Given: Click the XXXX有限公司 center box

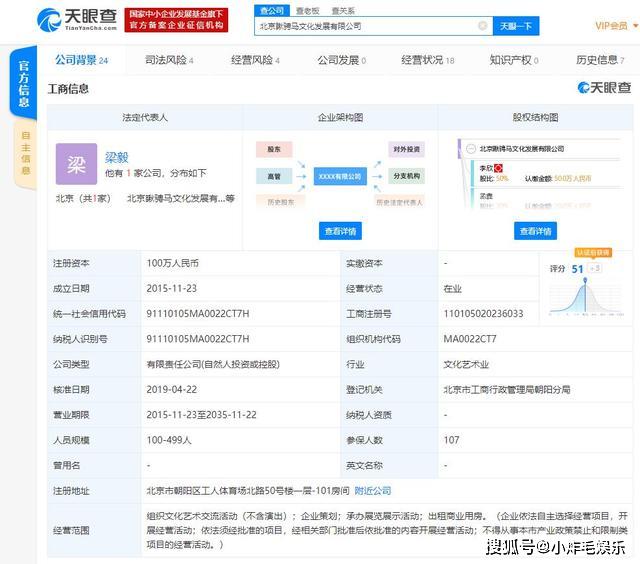Looking at the screenshot, I should point(340,176).
